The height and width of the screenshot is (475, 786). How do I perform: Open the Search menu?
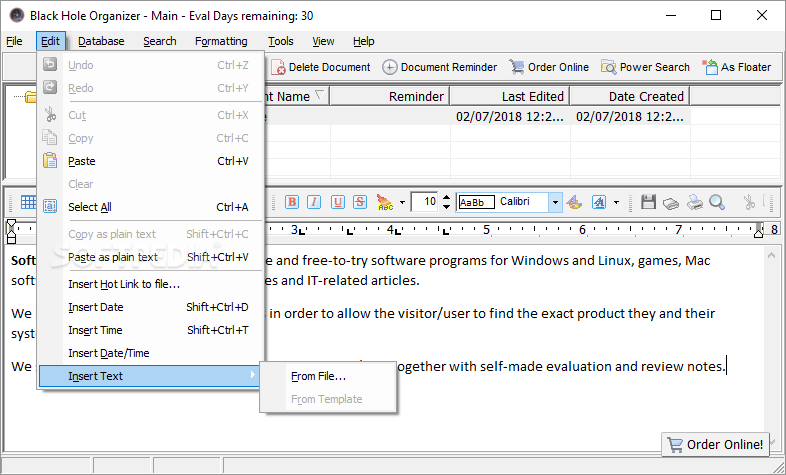[159, 41]
